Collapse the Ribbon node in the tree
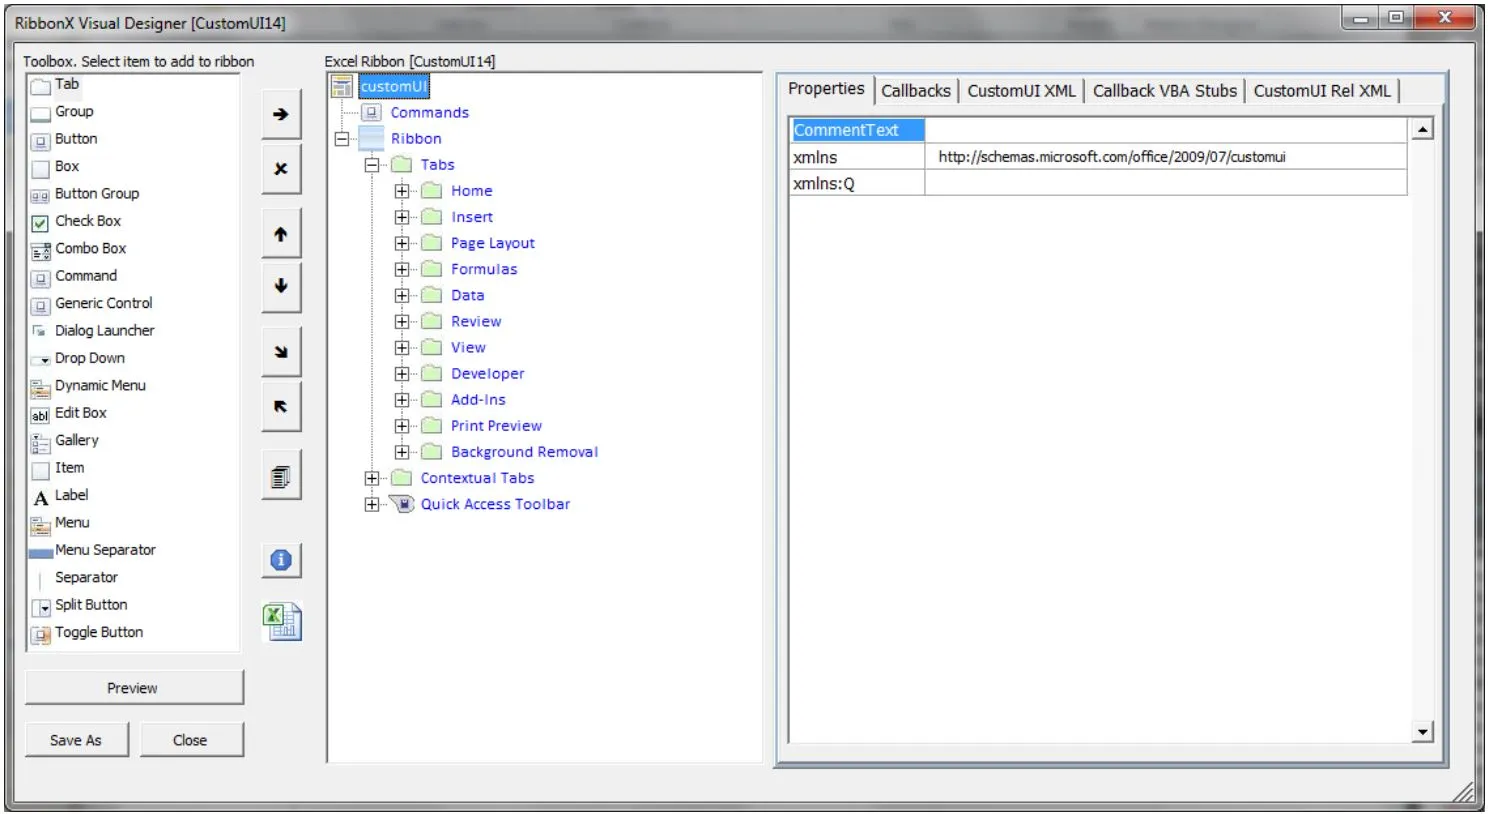1488x814 pixels. click(x=342, y=139)
